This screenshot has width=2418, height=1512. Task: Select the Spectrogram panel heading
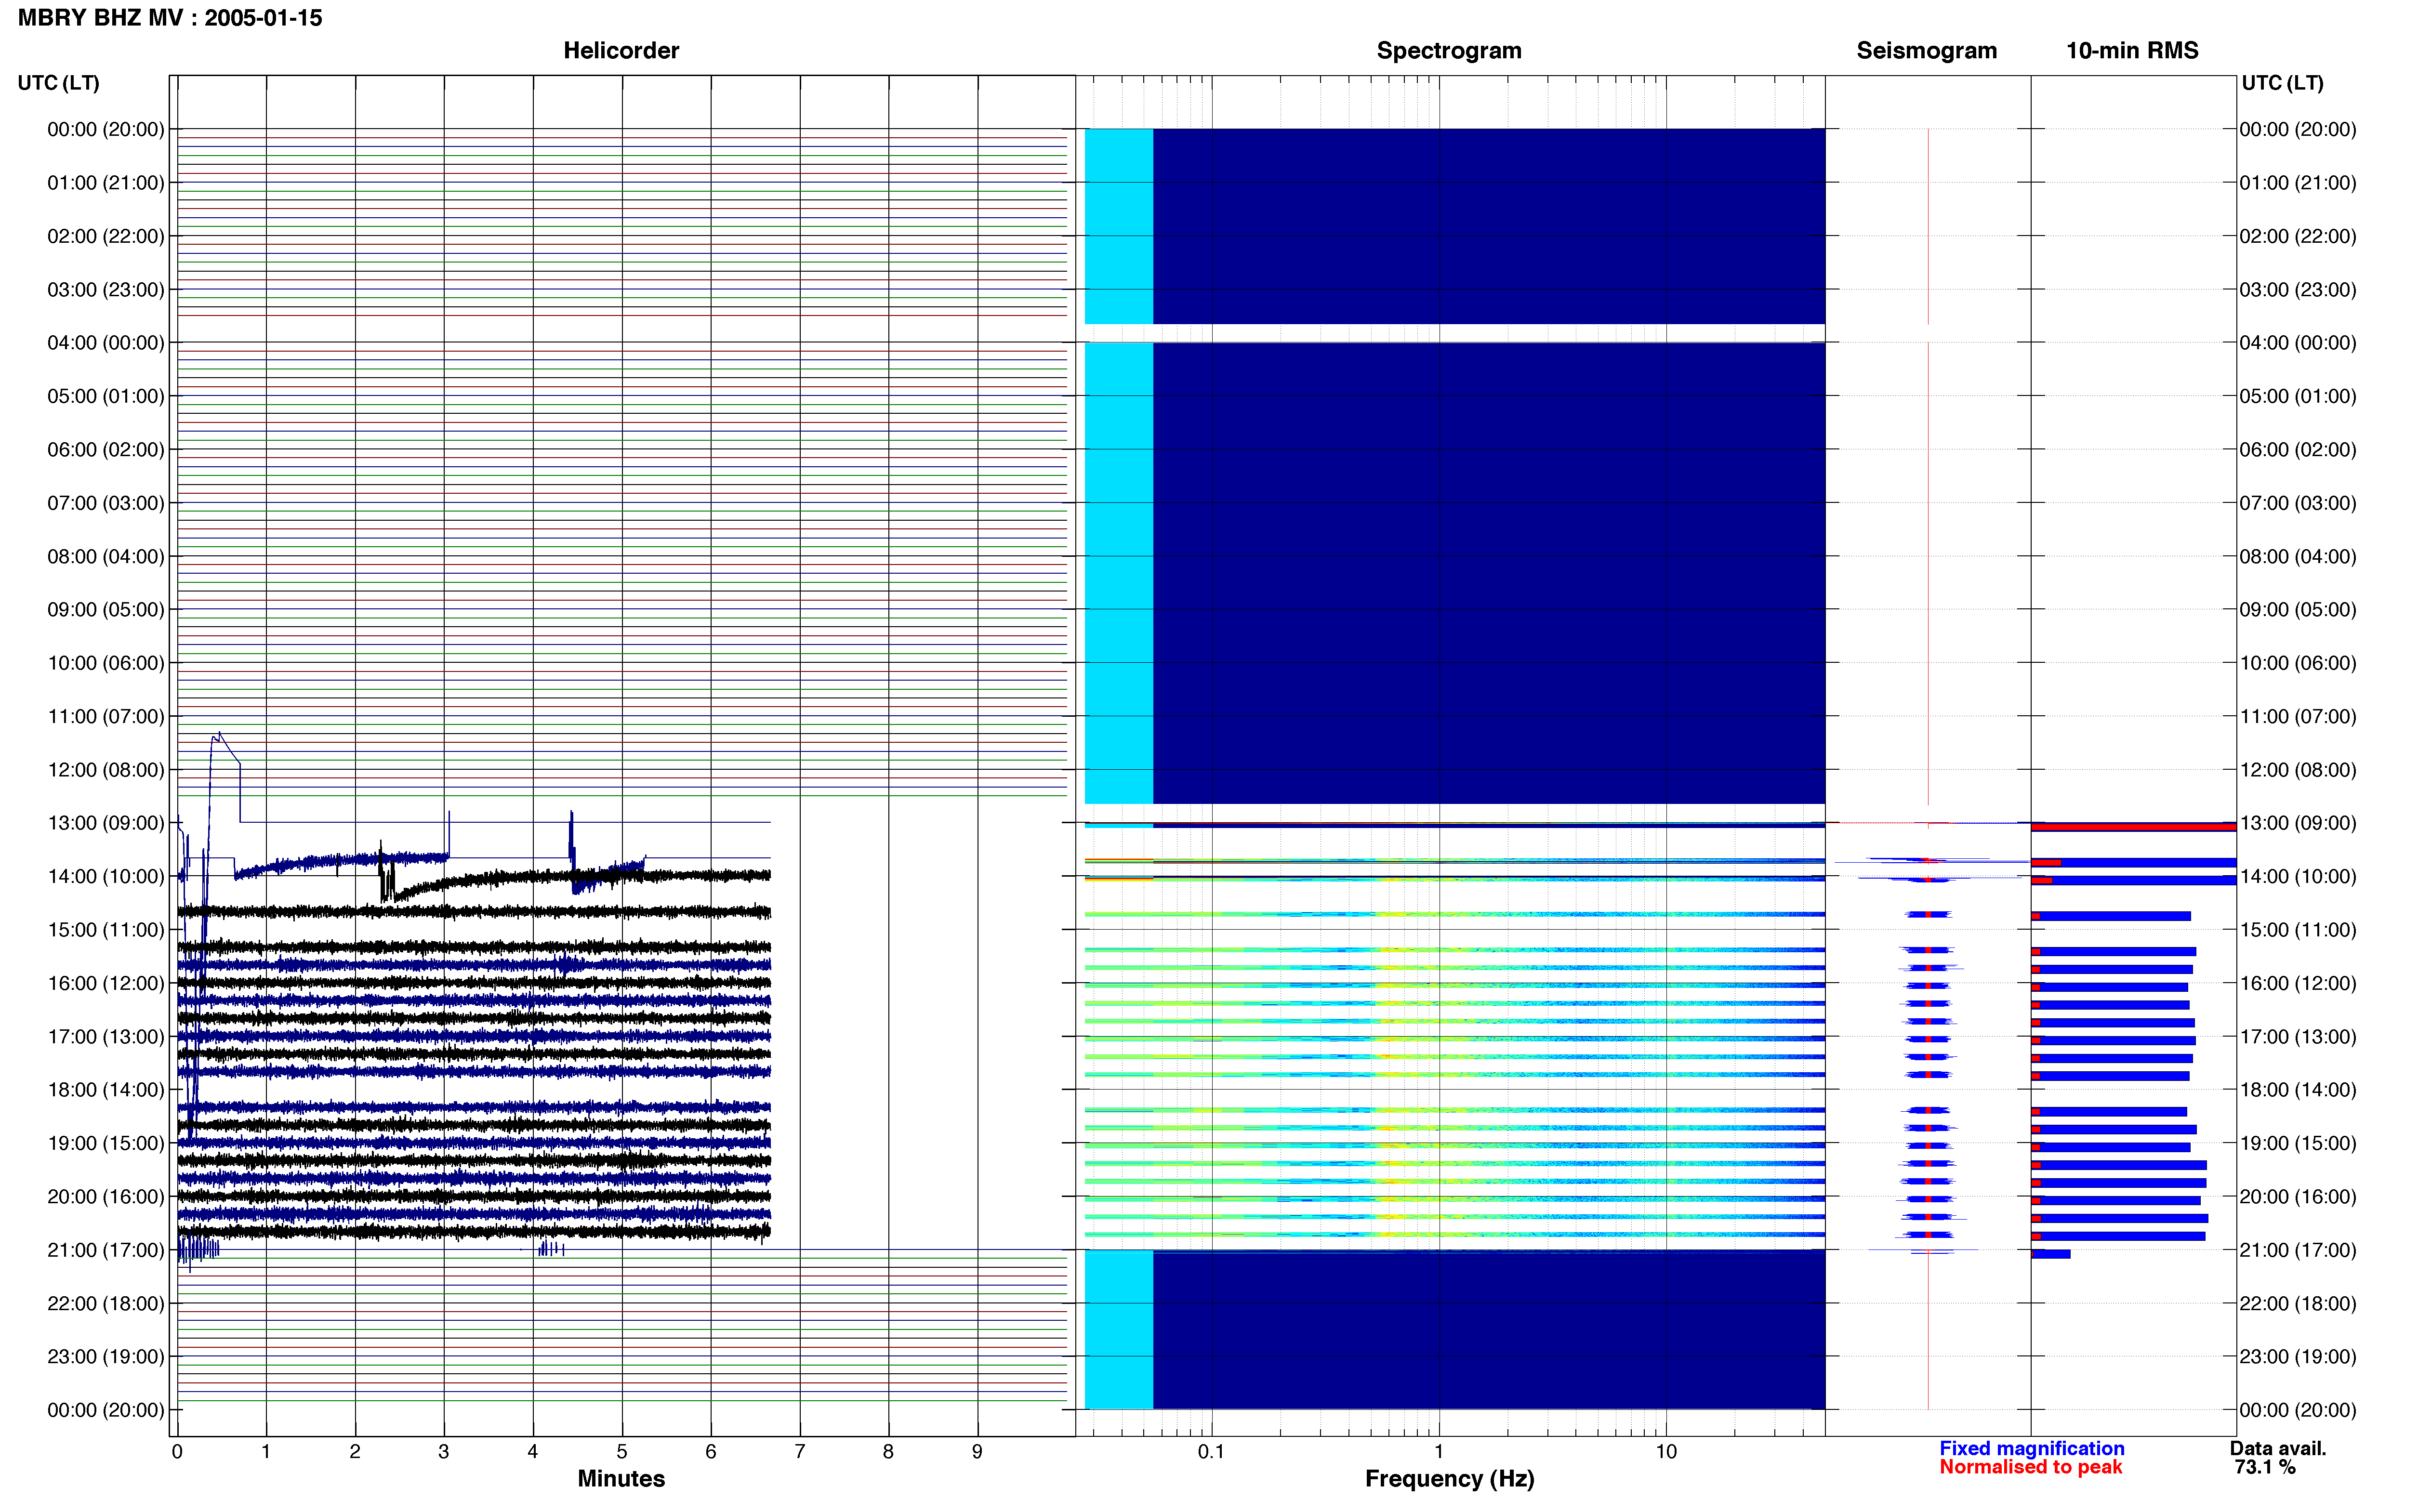[1449, 51]
